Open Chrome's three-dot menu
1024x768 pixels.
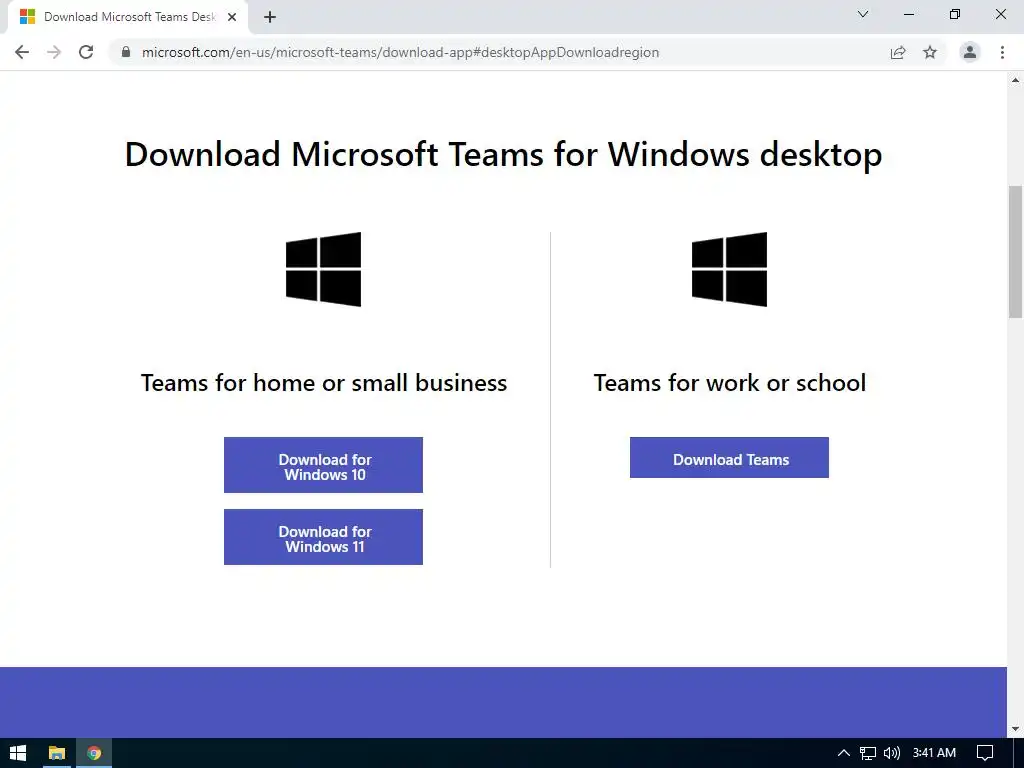[1002, 52]
